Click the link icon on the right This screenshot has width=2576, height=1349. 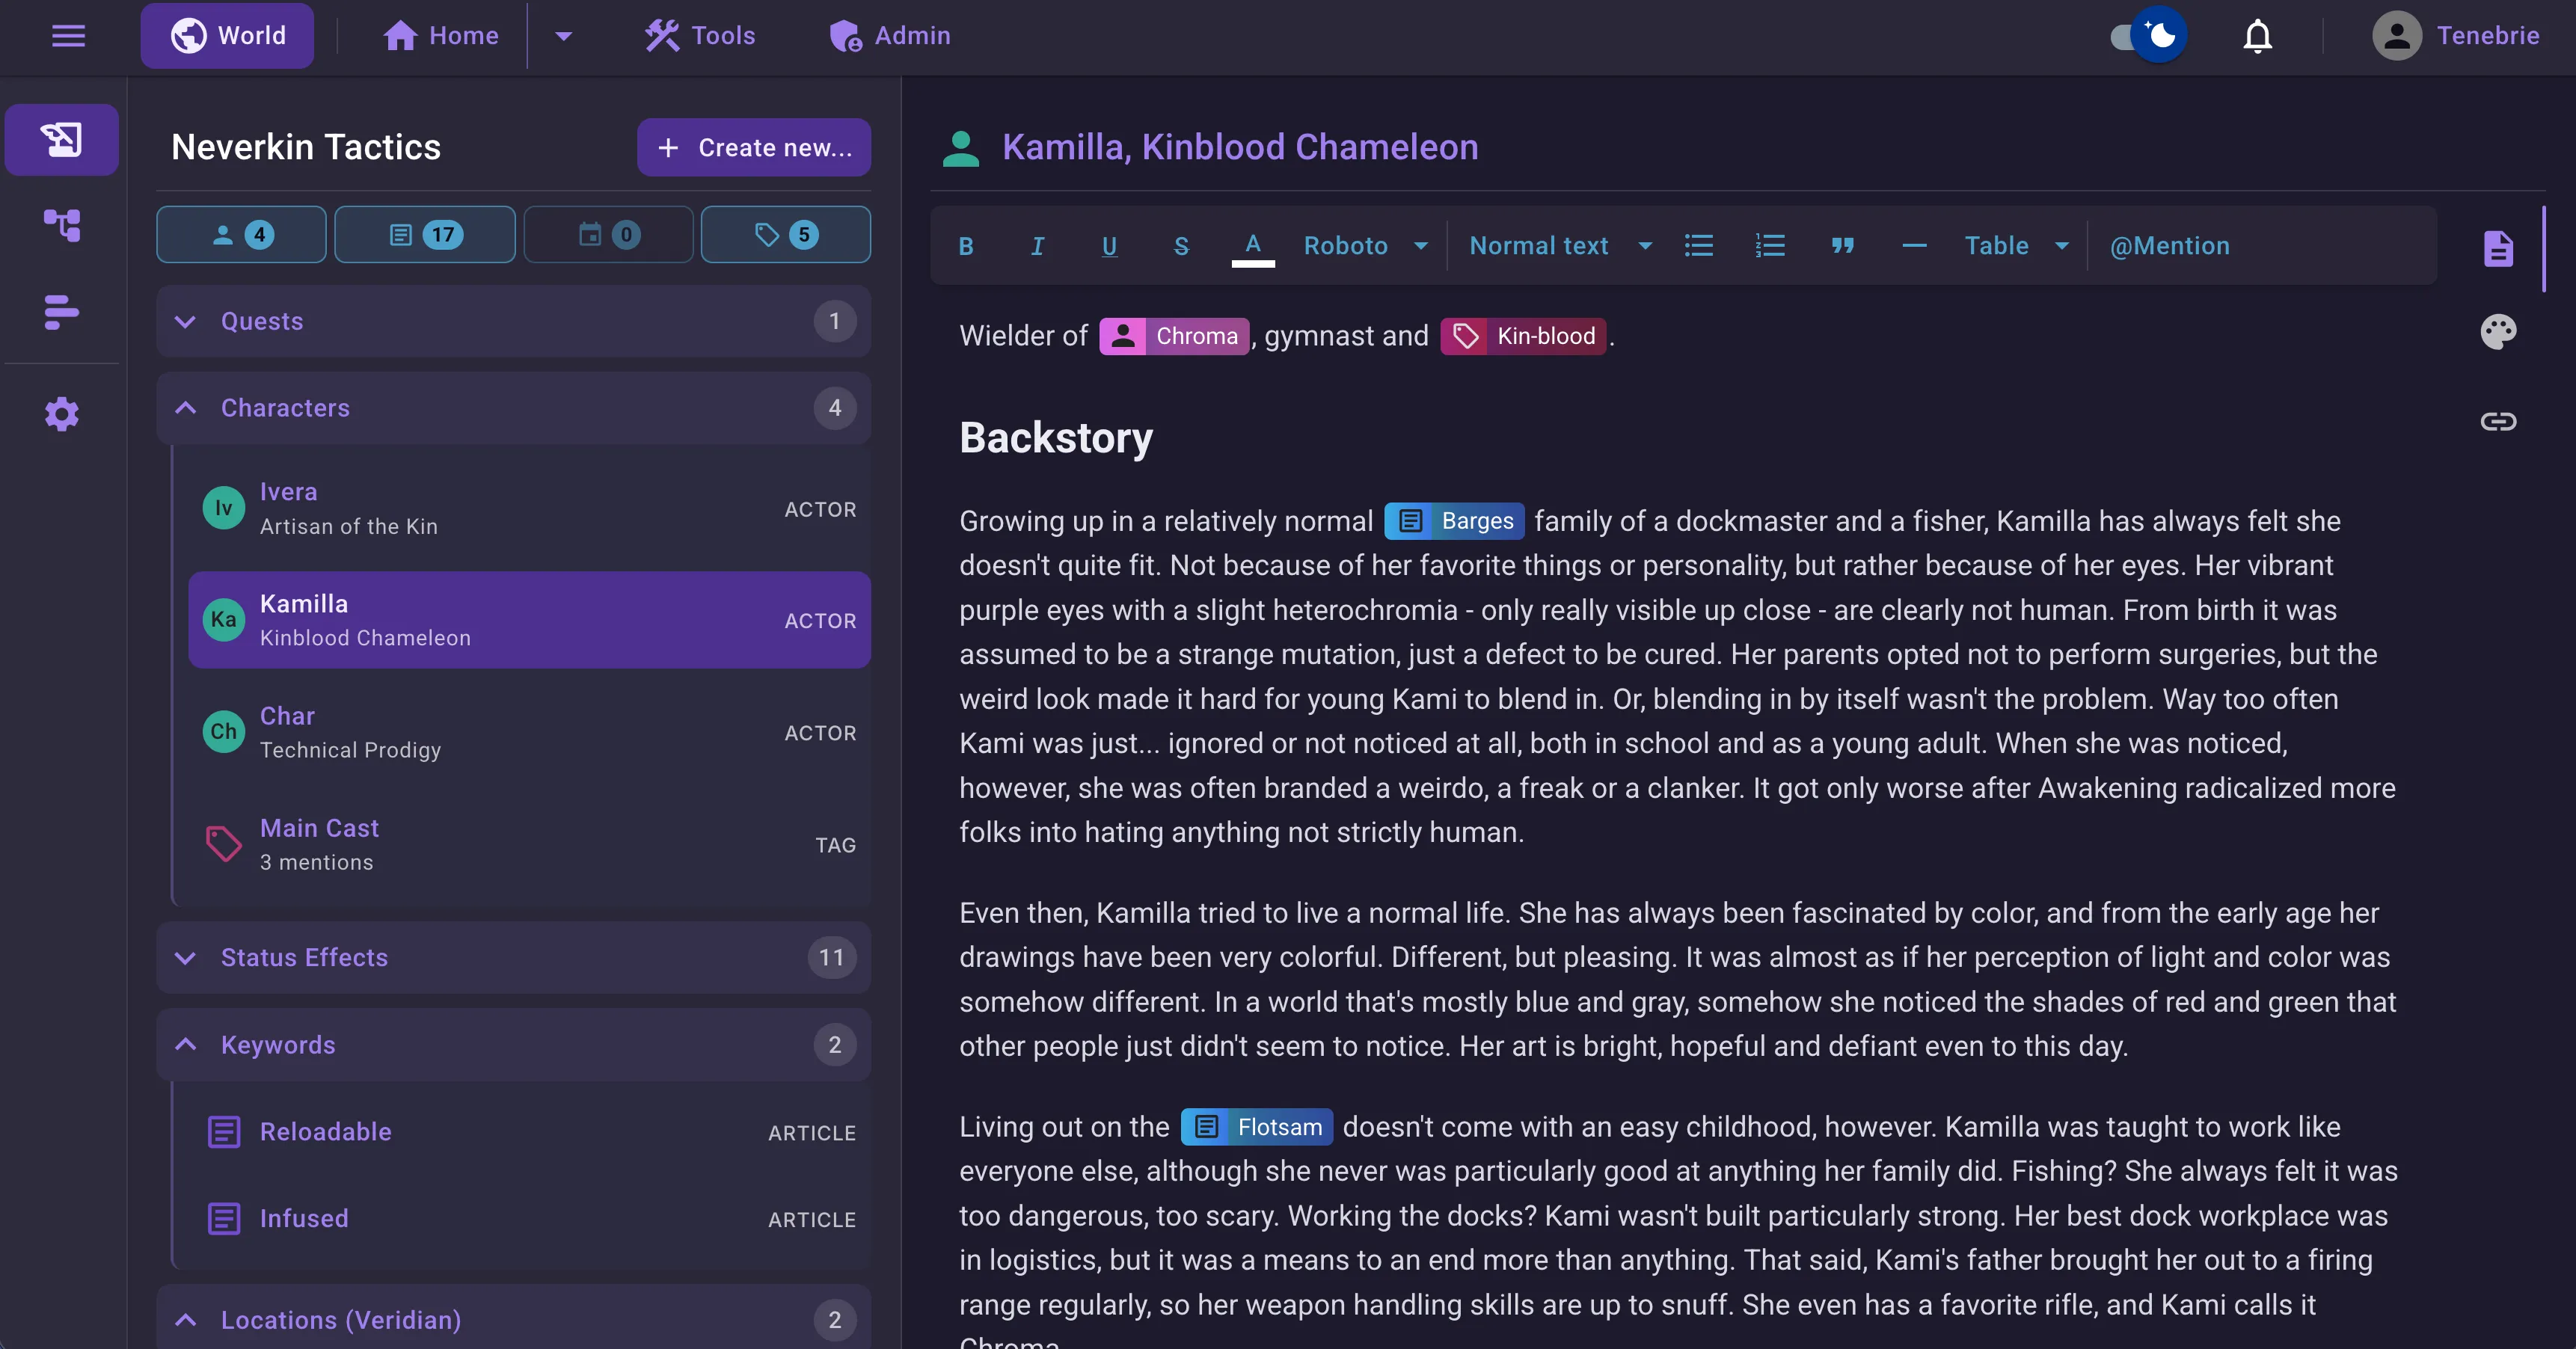[x=2497, y=421]
